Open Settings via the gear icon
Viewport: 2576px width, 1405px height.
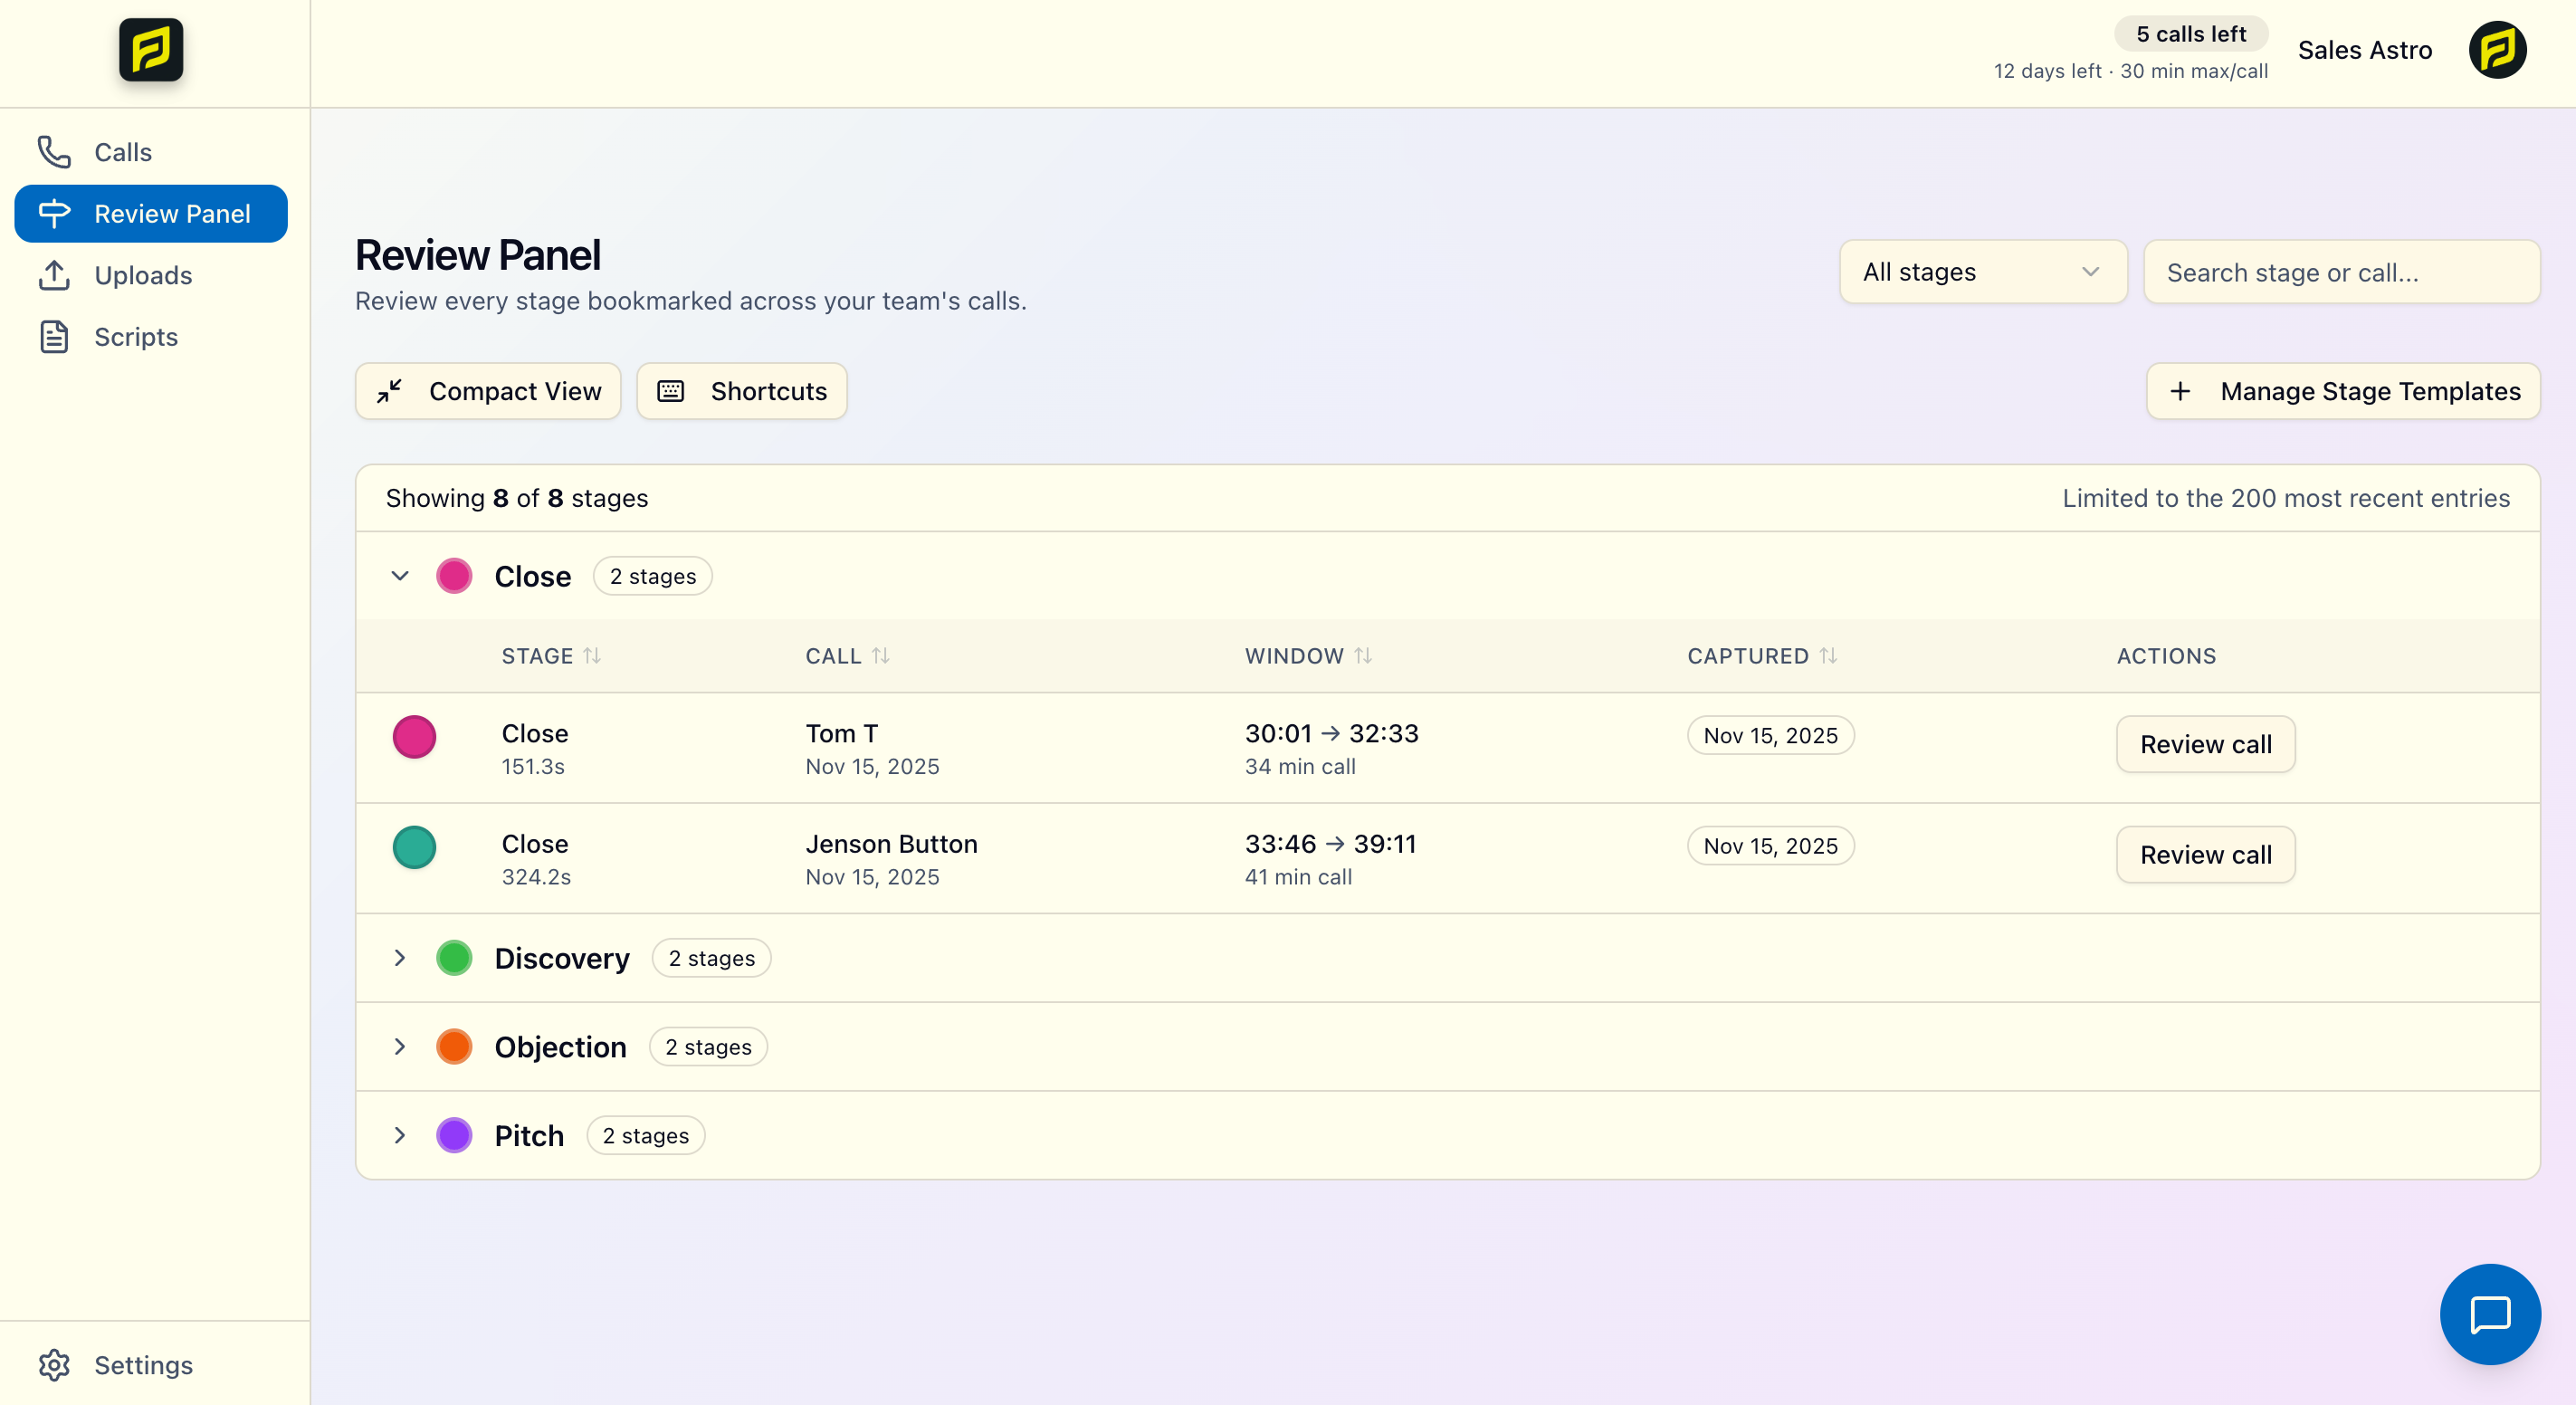tap(53, 1365)
